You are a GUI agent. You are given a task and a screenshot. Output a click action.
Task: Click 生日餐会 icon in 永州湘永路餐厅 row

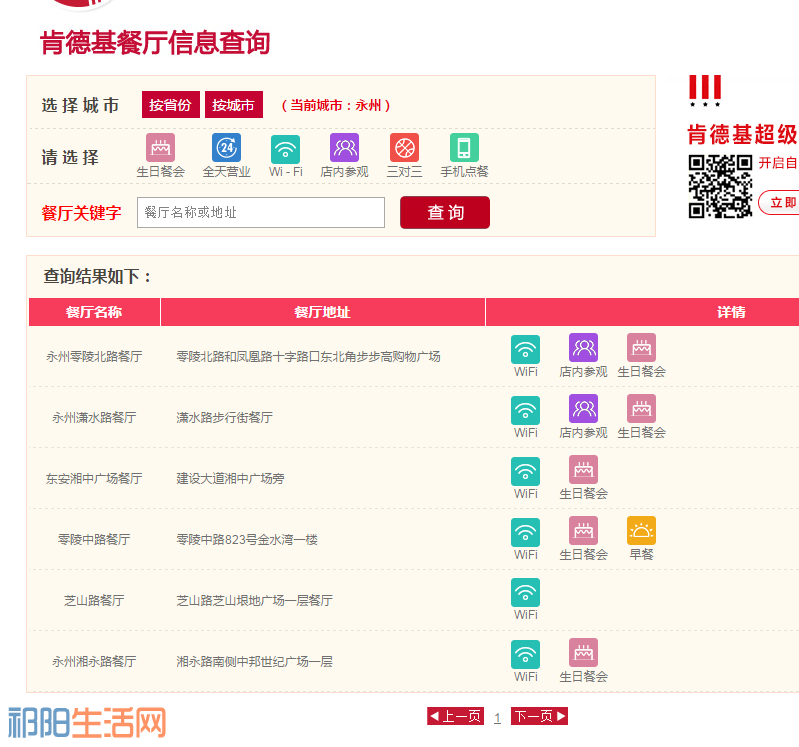(583, 653)
